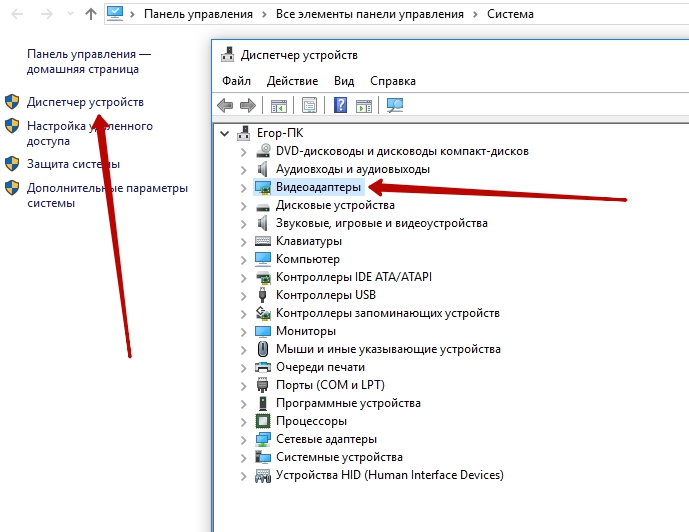This screenshot has height=532, width=689.
Task: Open Диспетчер устройств link in left pane
Action: click(85, 102)
